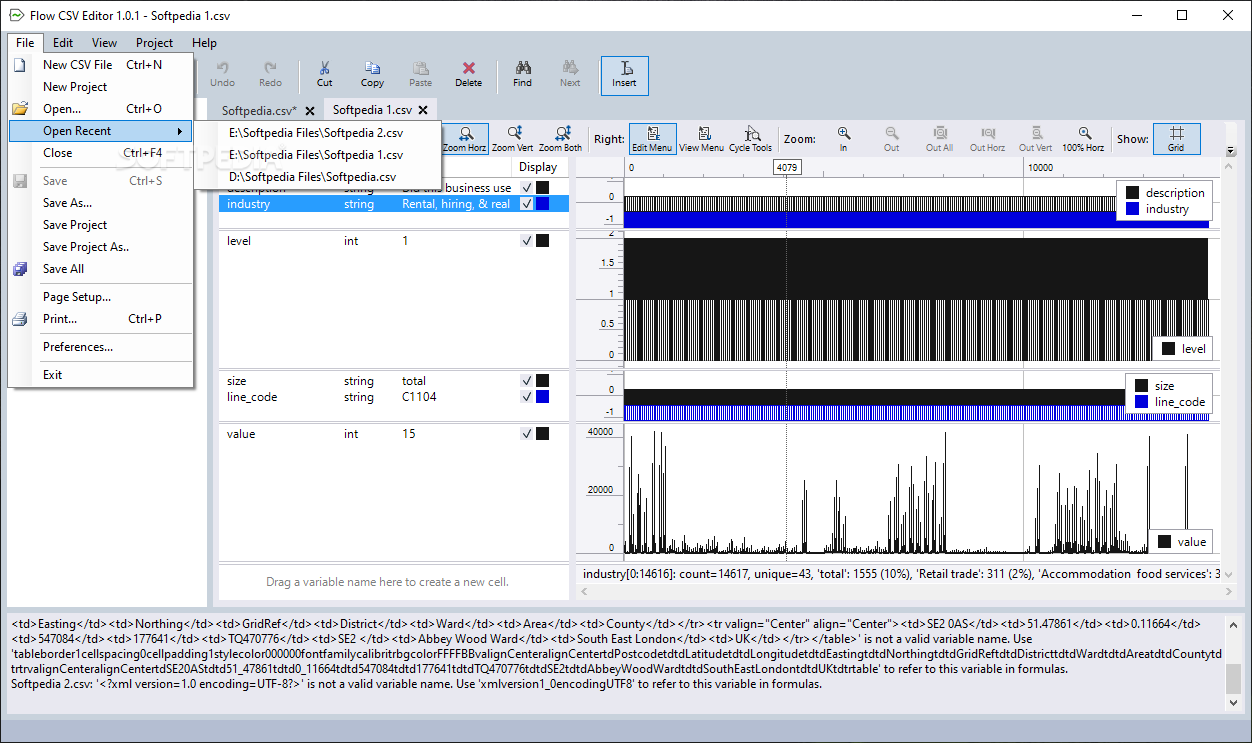Uncheck display checkbox for description

click(527, 187)
